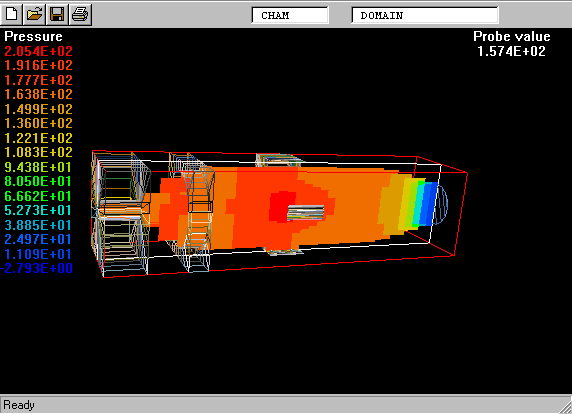Open a file with the folder icon
This screenshot has height=414, width=572.
(x=34, y=15)
